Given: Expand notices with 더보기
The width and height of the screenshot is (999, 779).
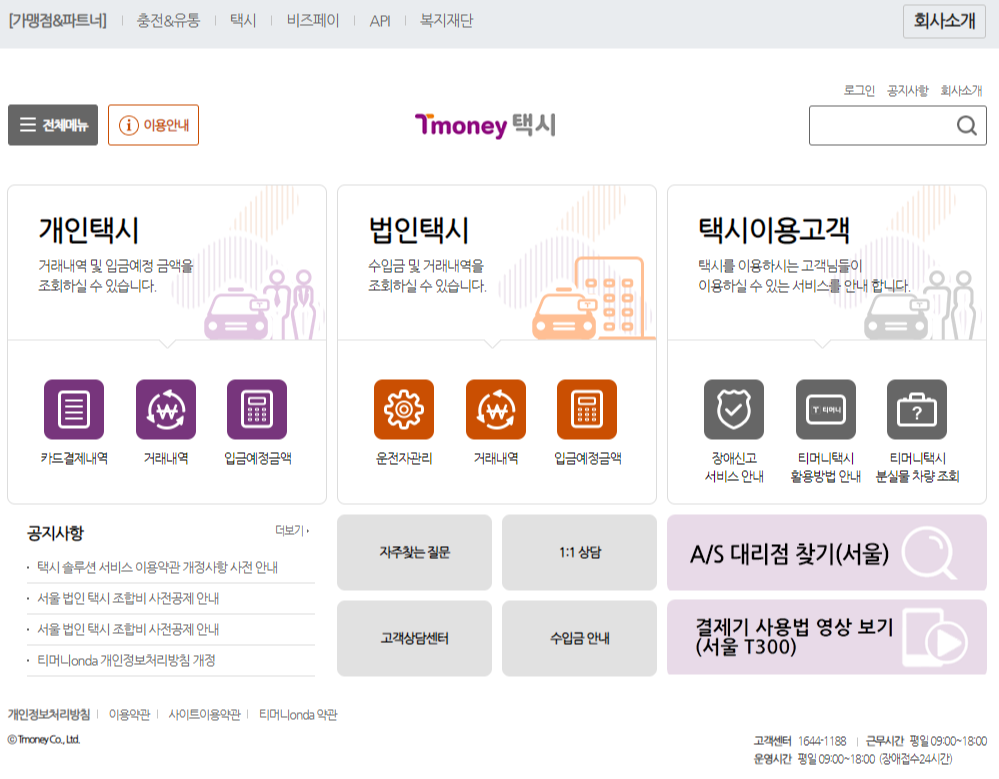Looking at the screenshot, I should pos(292,530).
